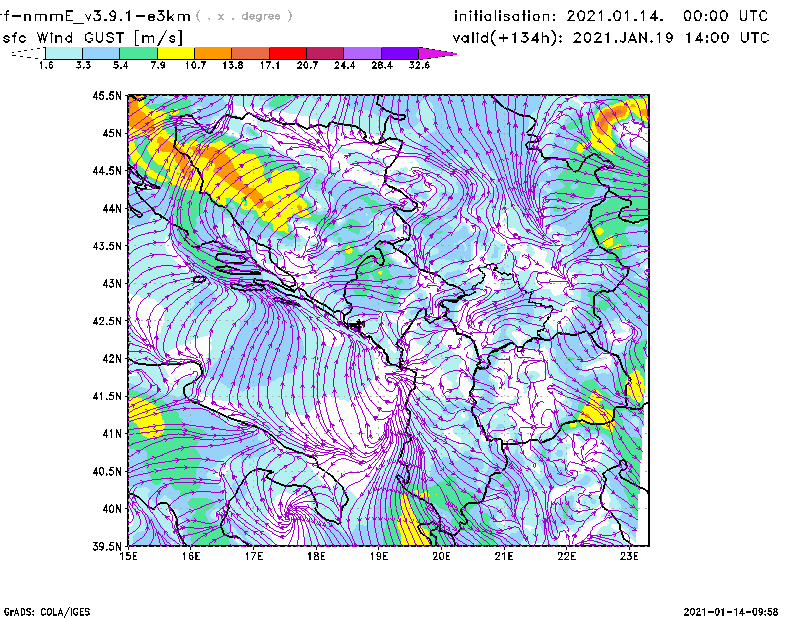Click the "15E" longitude label
The width and height of the screenshot is (800, 618).
(128, 557)
